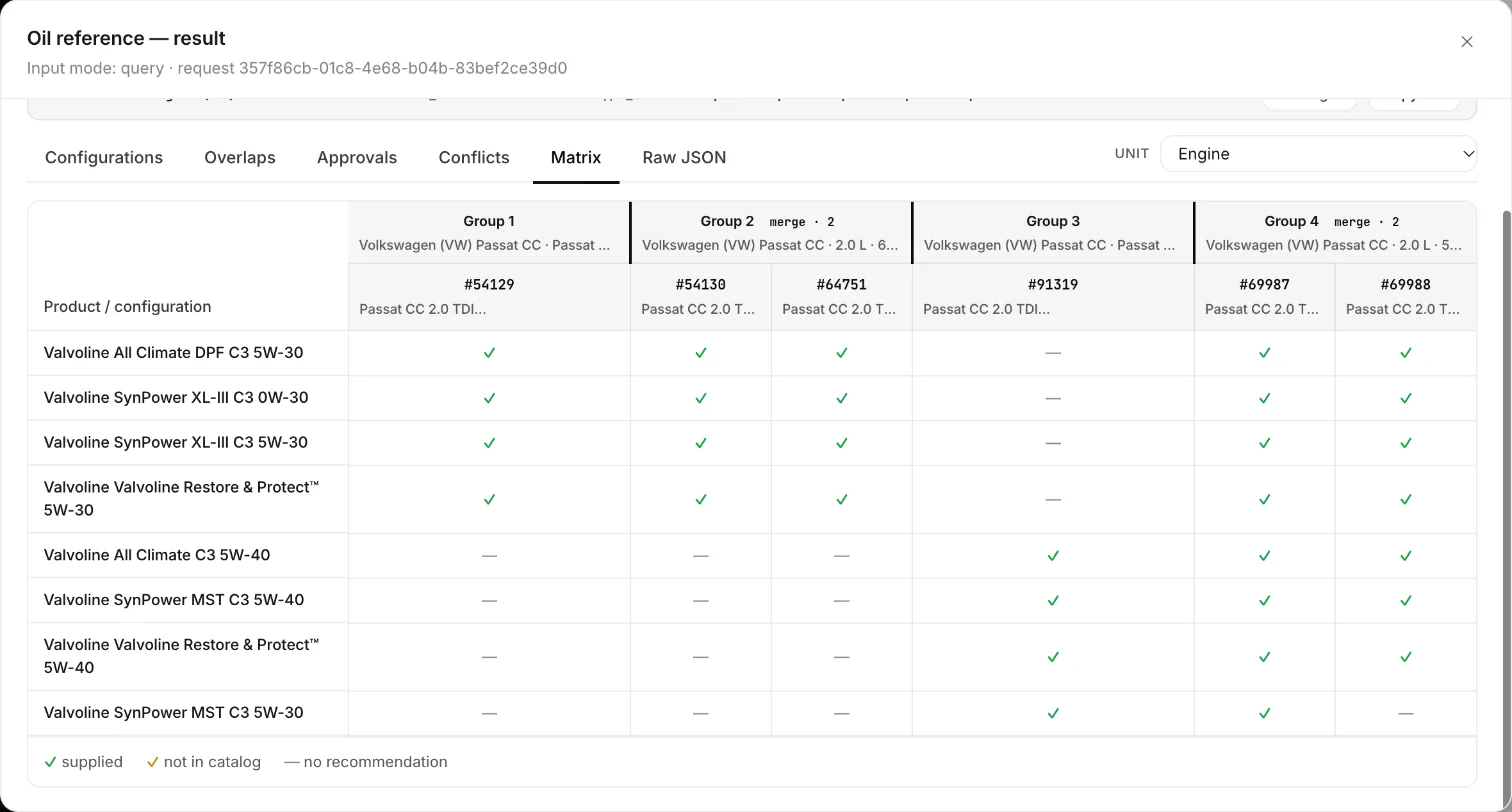The image size is (1512, 812).
Task: Click the check for All Climate DPF under #54129
Action: pos(489,353)
